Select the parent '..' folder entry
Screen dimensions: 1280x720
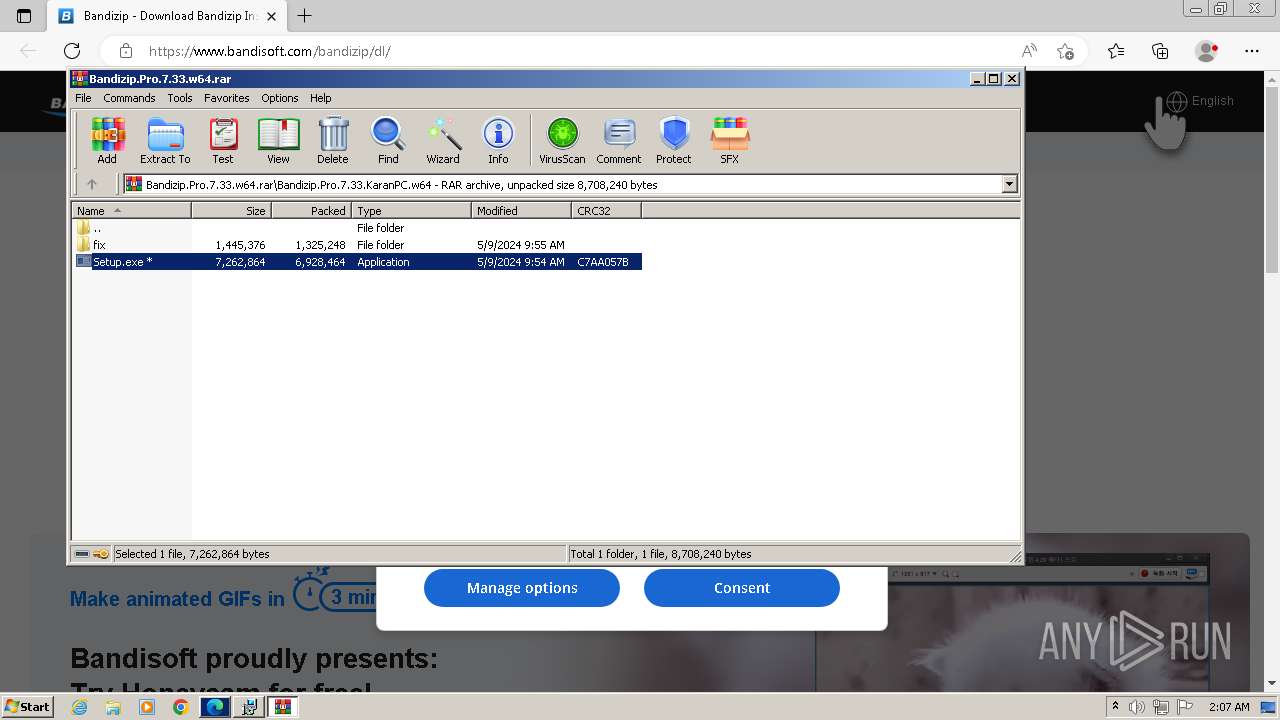(357, 228)
